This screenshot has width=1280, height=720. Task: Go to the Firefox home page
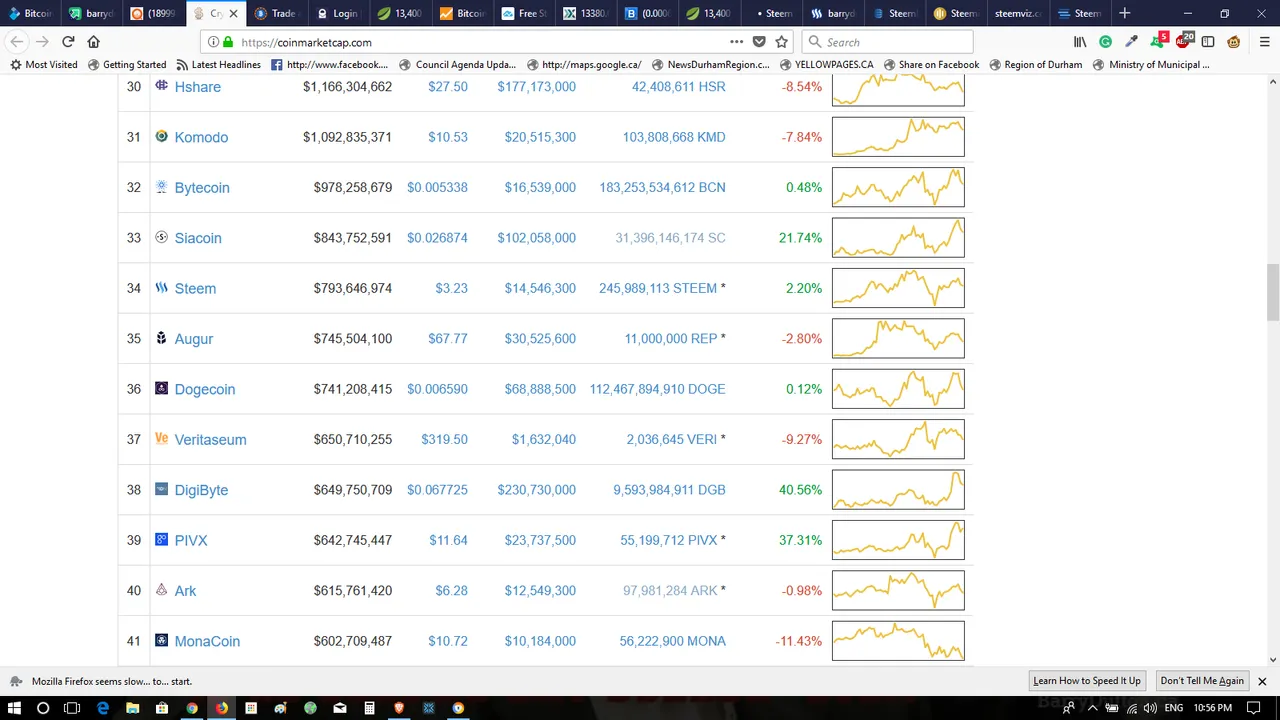93,42
